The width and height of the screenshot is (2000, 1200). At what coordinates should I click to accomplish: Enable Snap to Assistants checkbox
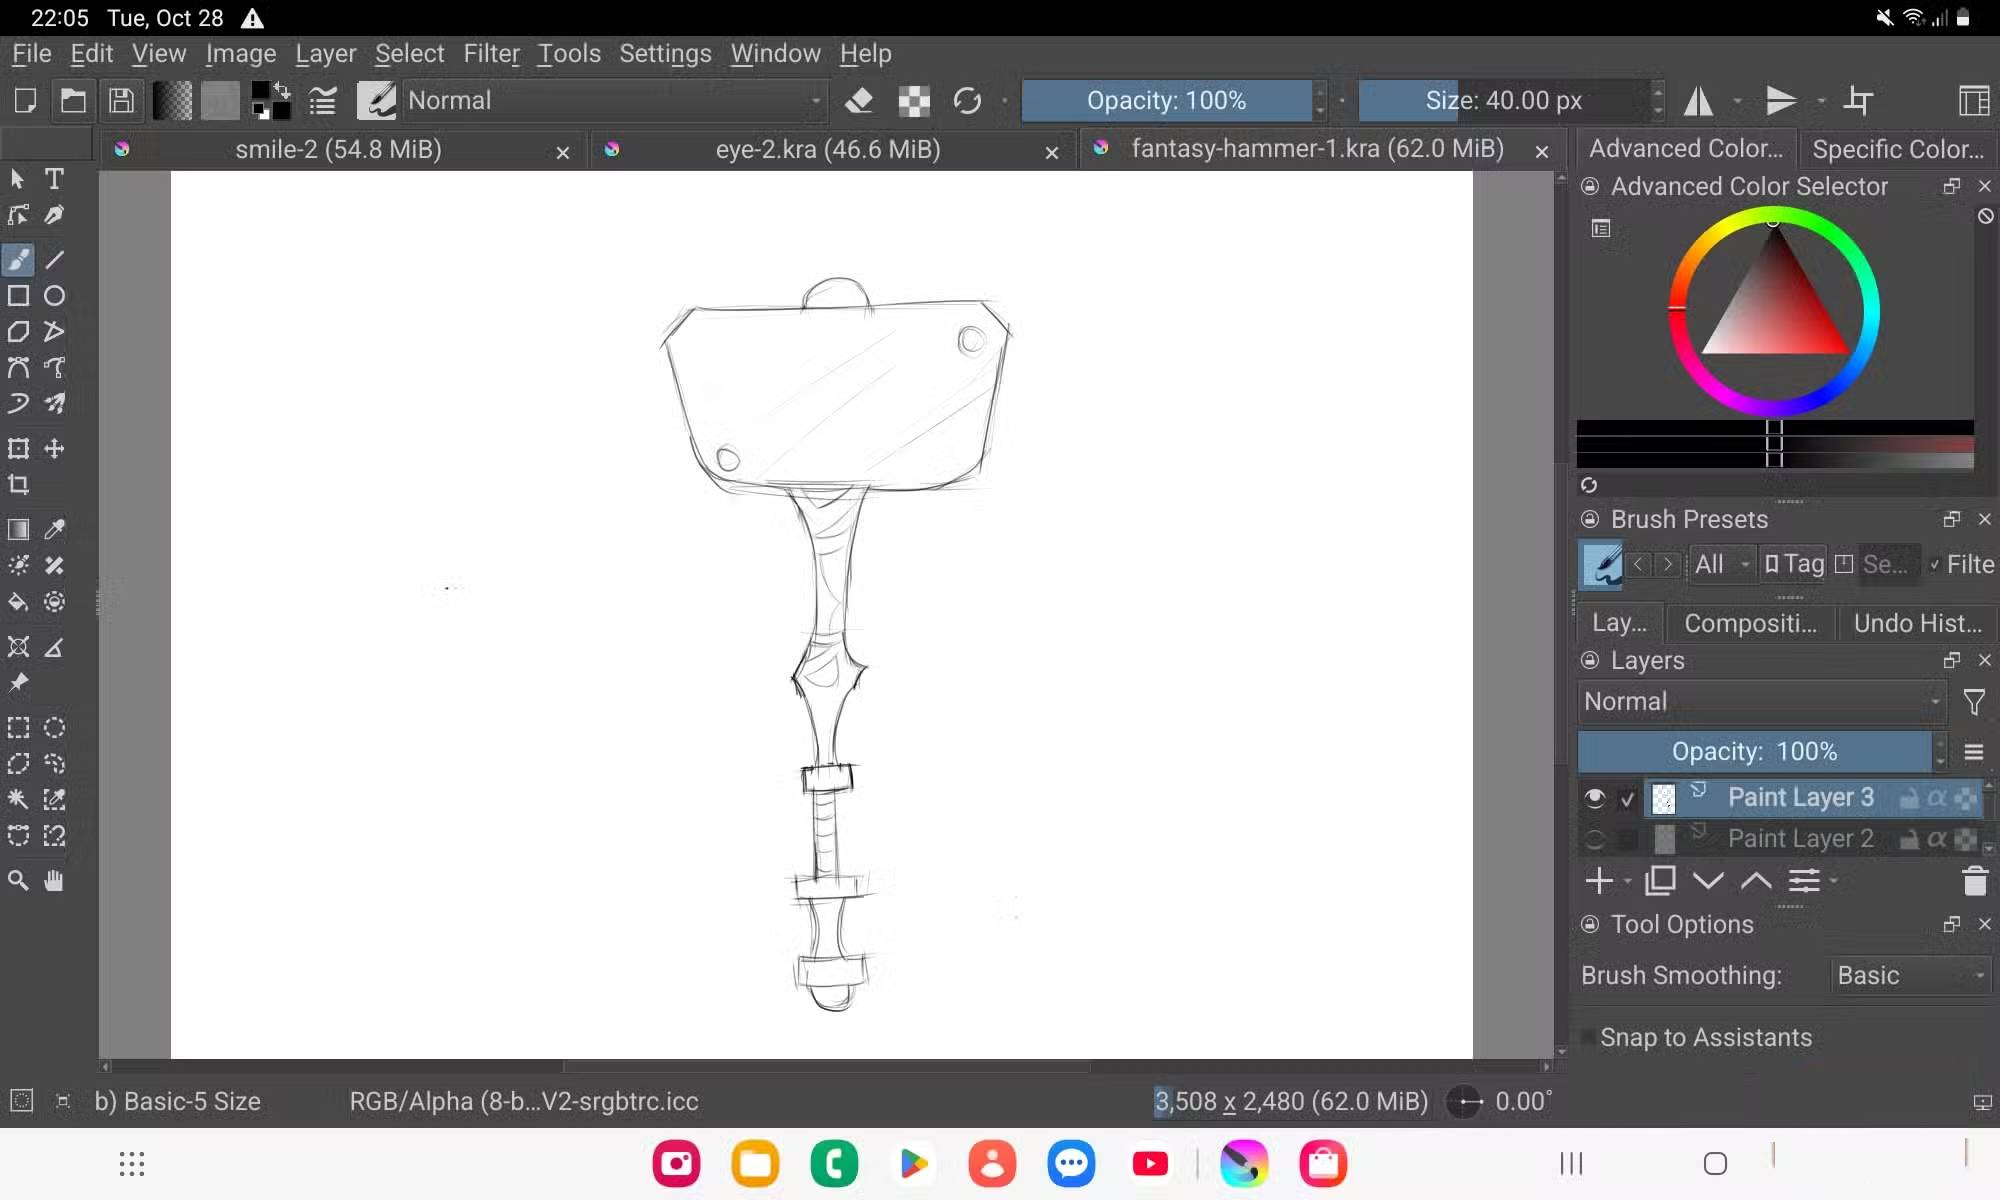coord(1588,1037)
